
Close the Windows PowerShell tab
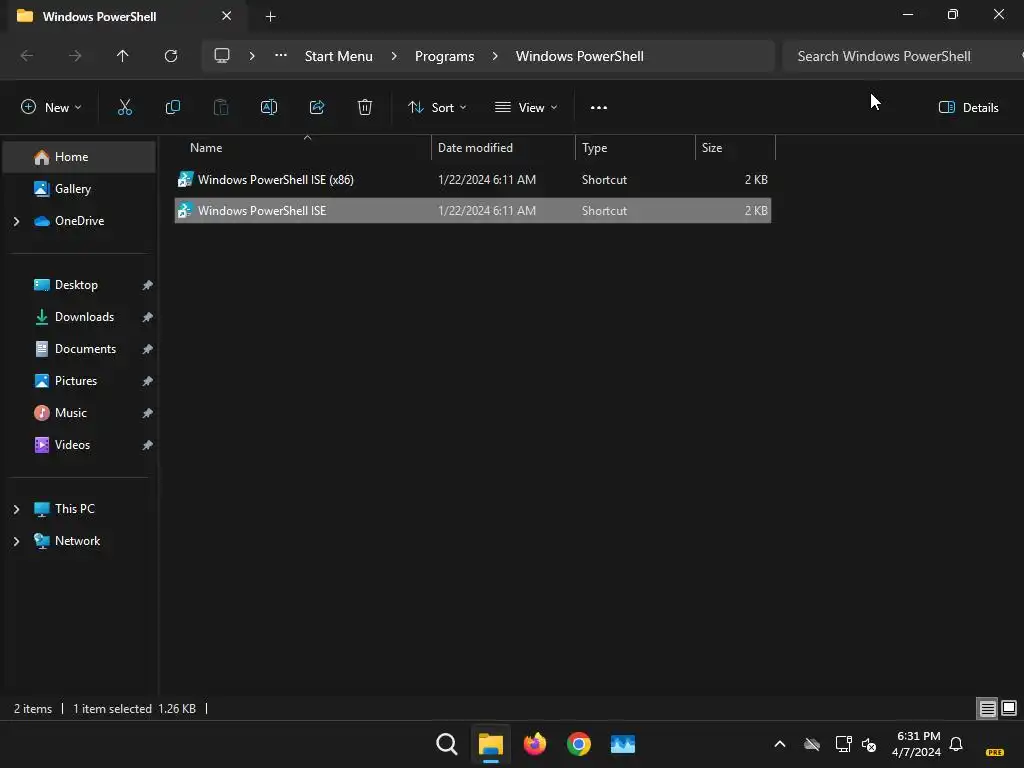[227, 16]
